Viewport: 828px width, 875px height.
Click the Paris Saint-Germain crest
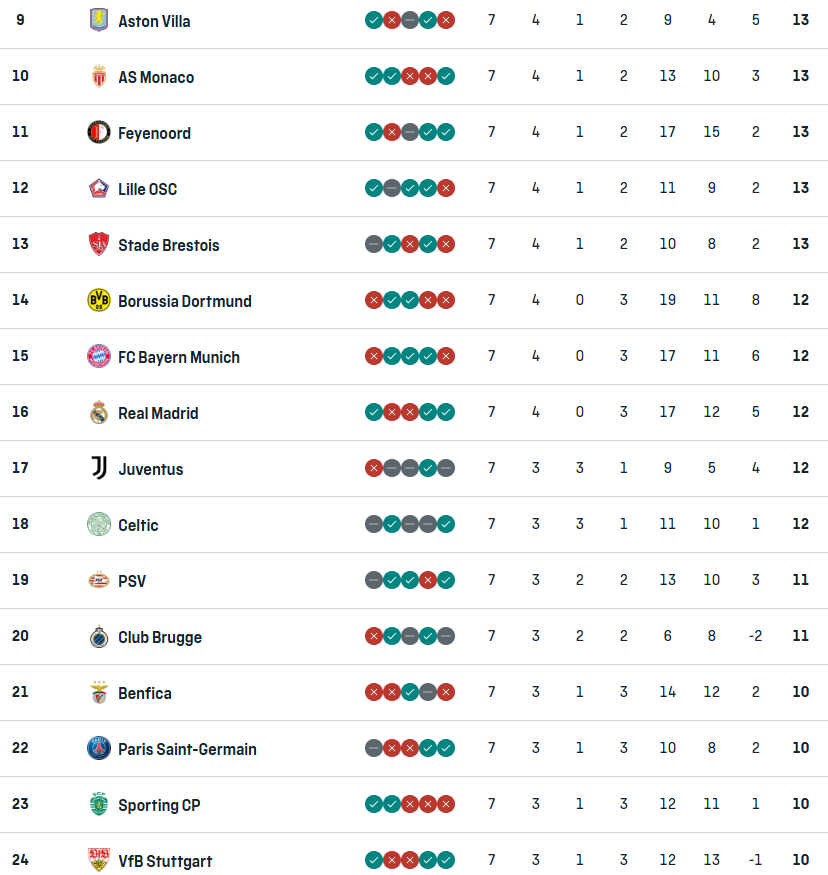pyautogui.click(x=97, y=748)
